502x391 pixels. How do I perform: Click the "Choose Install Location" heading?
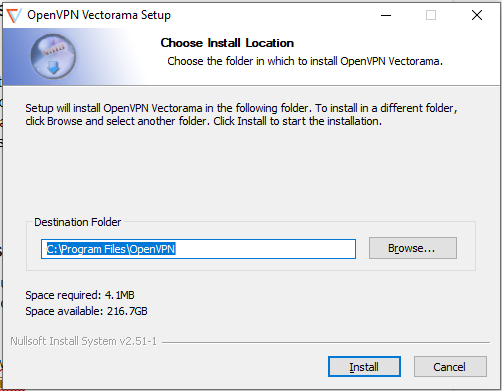[x=227, y=43]
